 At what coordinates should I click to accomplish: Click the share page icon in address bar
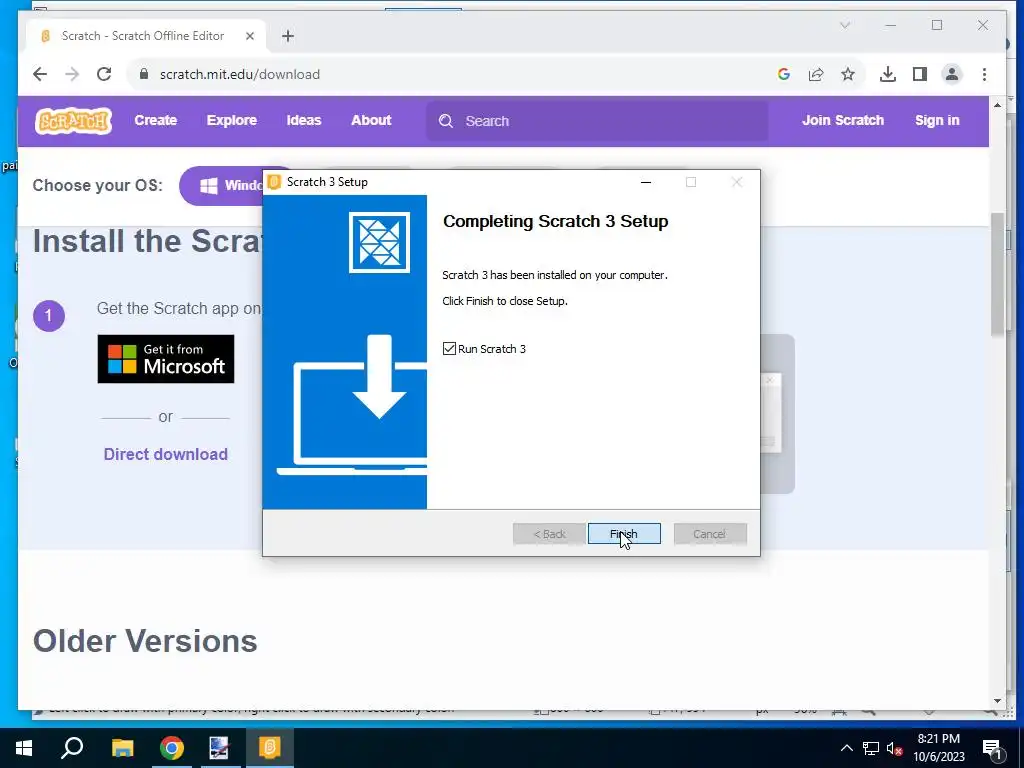[816, 74]
